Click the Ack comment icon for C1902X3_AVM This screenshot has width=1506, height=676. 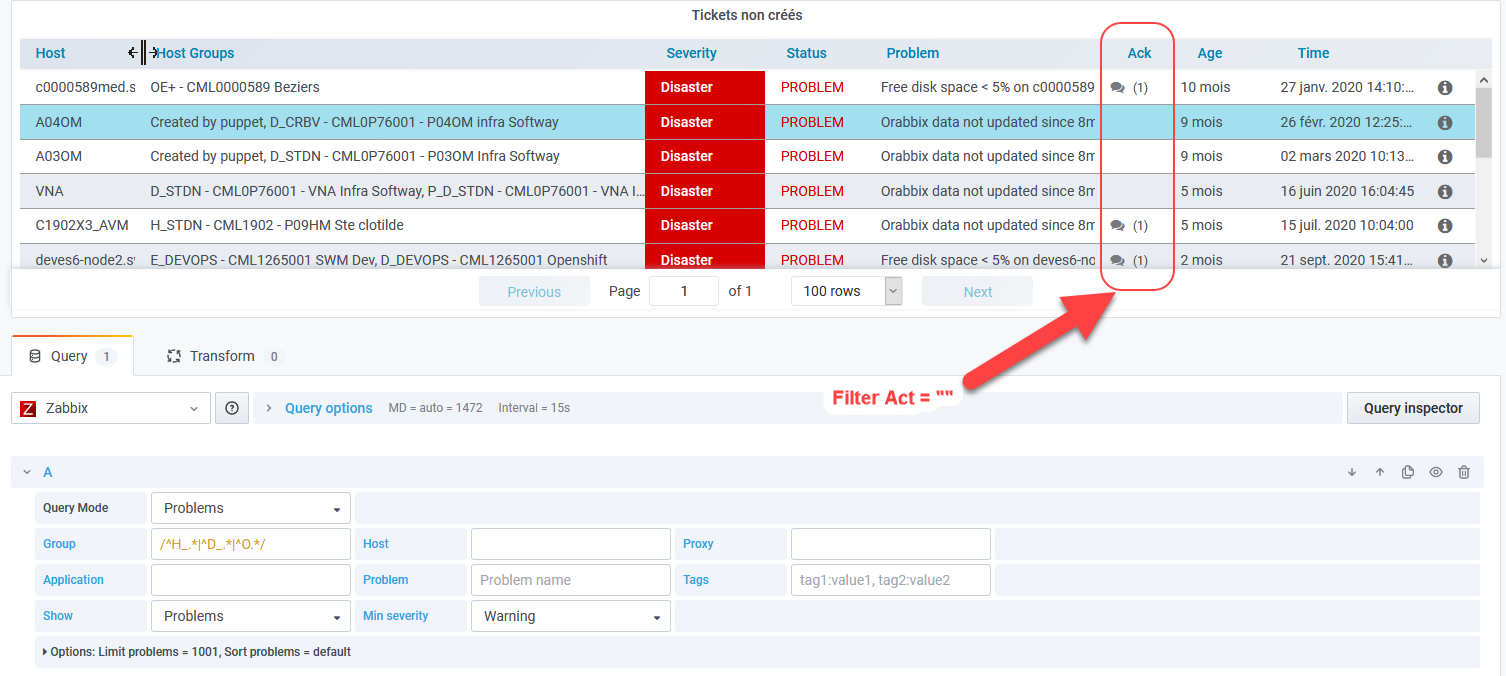pyautogui.click(x=1117, y=225)
